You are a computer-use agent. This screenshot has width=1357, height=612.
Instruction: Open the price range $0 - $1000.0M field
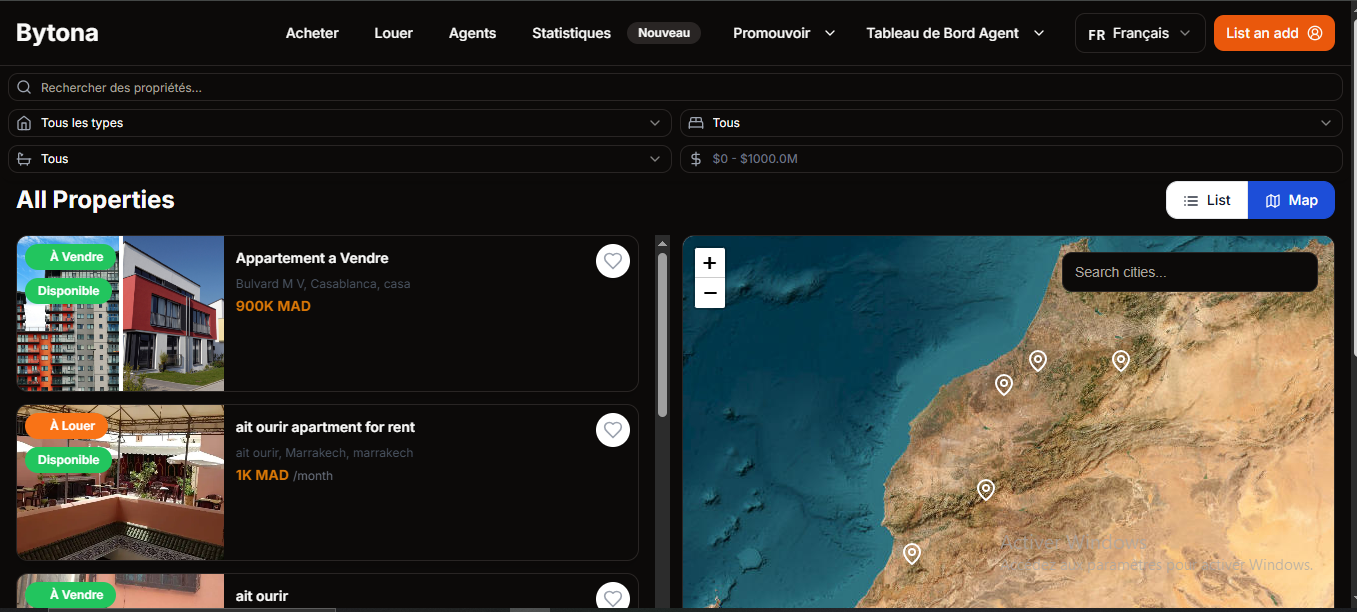tap(1010, 159)
